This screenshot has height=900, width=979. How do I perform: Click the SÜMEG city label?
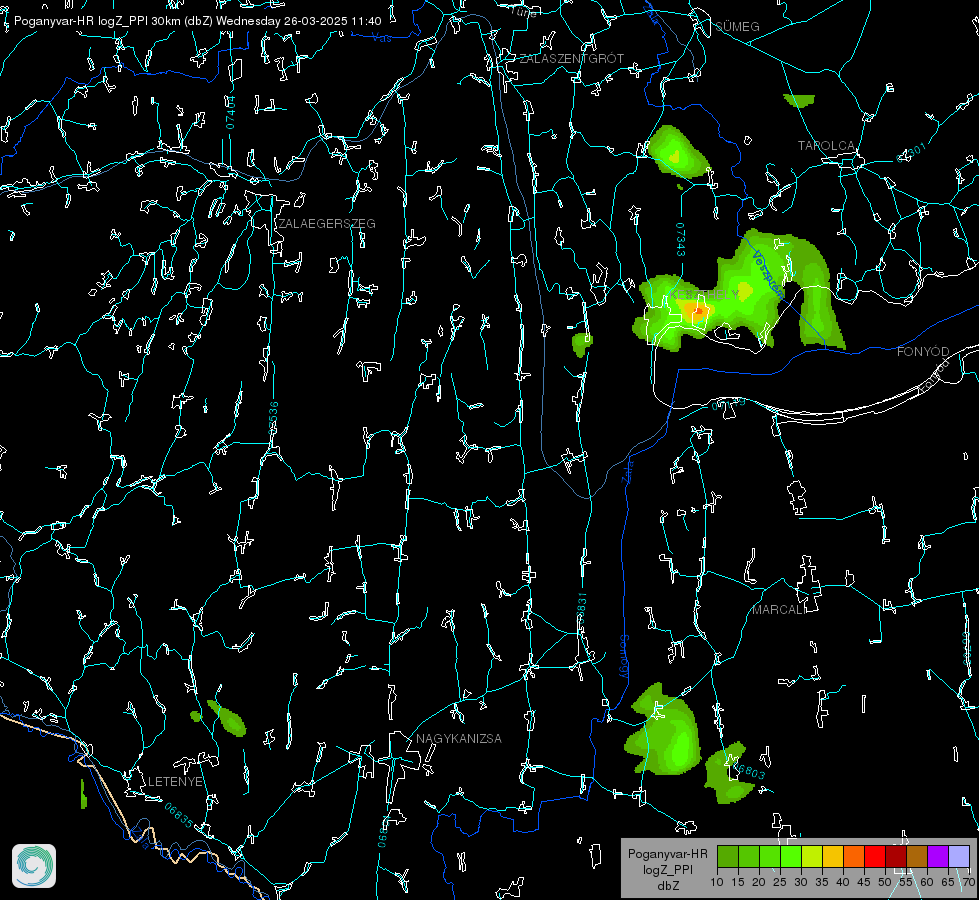coord(737,26)
